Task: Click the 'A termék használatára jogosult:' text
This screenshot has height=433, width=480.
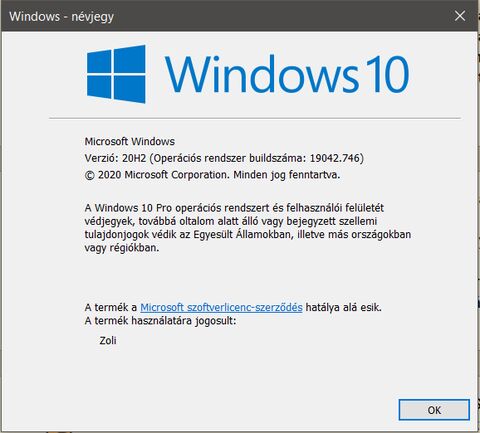Action: click(160, 321)
